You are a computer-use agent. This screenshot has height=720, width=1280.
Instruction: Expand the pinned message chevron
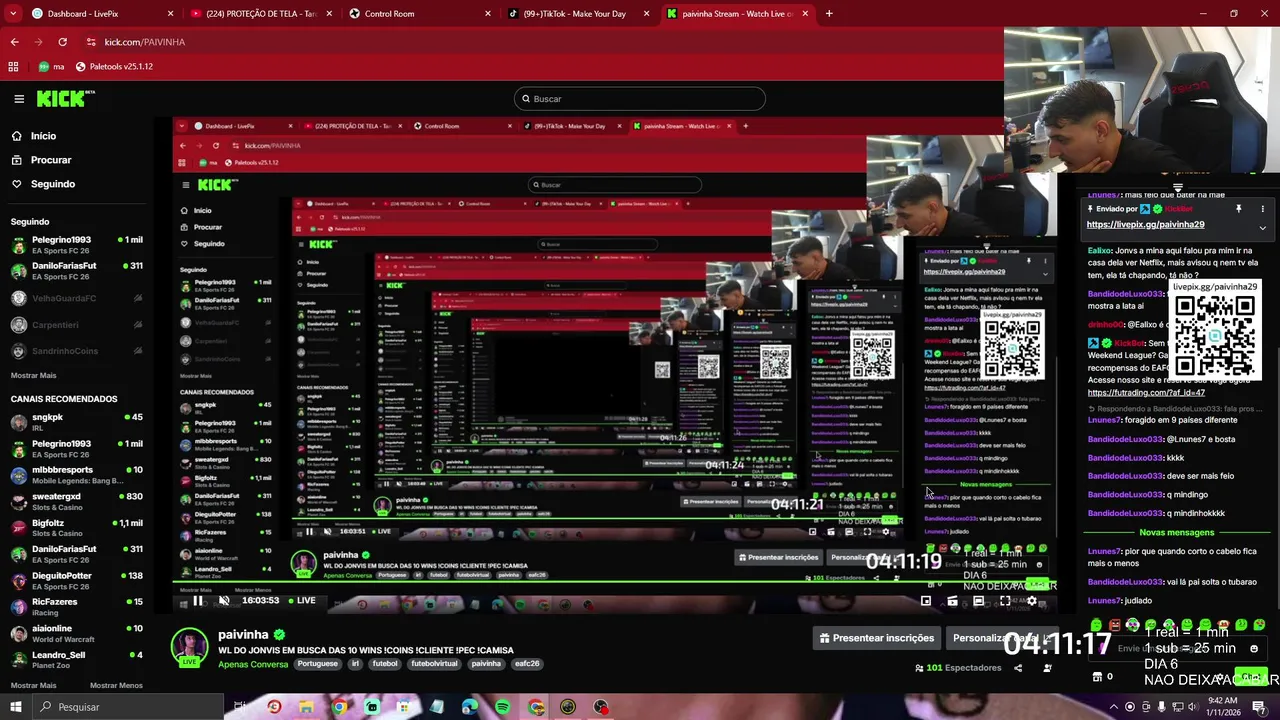[x=1262, y=228]
